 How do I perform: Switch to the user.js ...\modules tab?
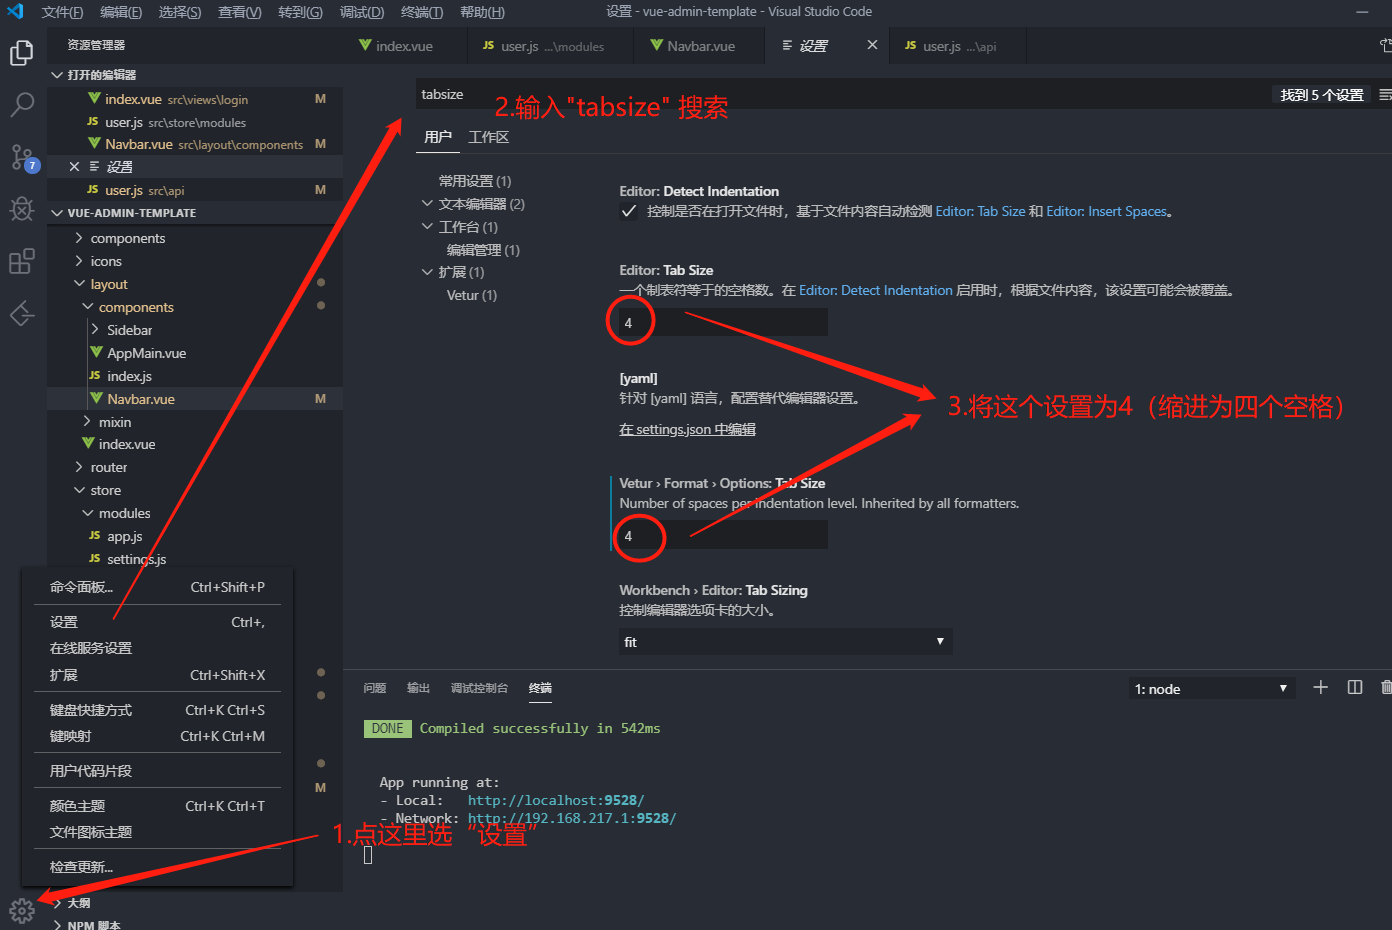(x=552, y=46)
